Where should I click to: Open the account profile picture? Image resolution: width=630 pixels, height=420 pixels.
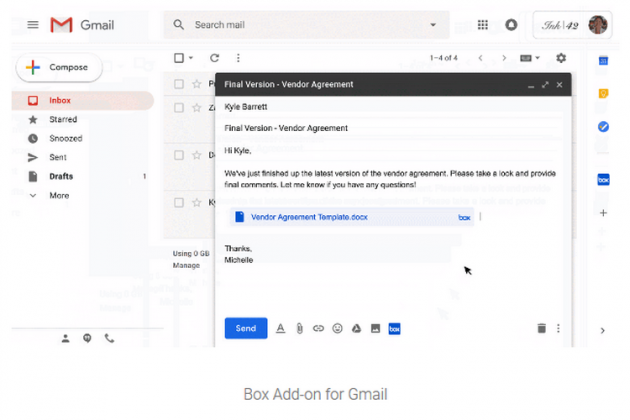[x=597, y=25]
